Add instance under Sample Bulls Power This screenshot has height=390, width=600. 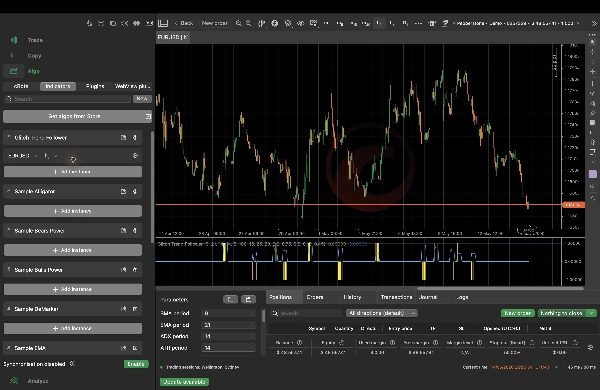(73, 289)
